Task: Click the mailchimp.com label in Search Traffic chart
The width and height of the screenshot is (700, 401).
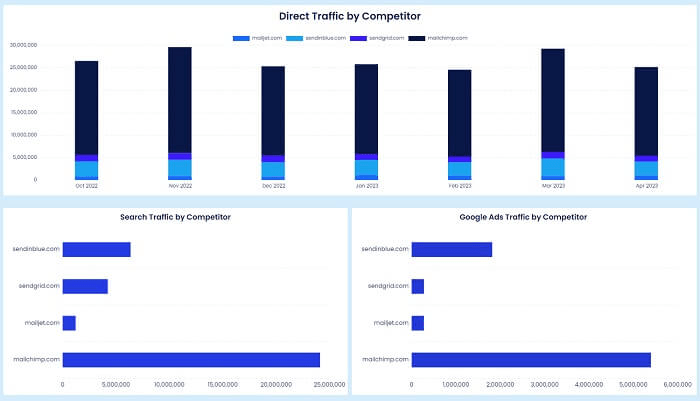Action: tap(36, 359)
